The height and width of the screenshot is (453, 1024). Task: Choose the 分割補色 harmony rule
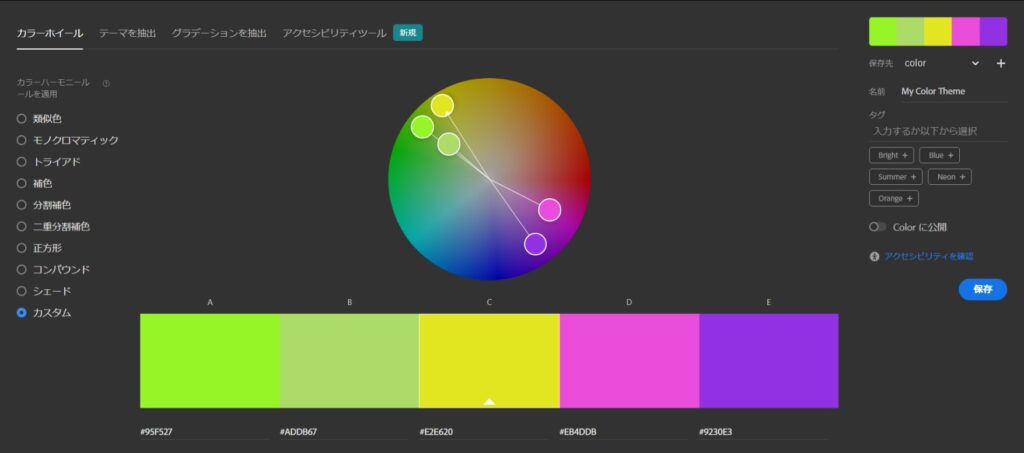click(x=44, y=205)
